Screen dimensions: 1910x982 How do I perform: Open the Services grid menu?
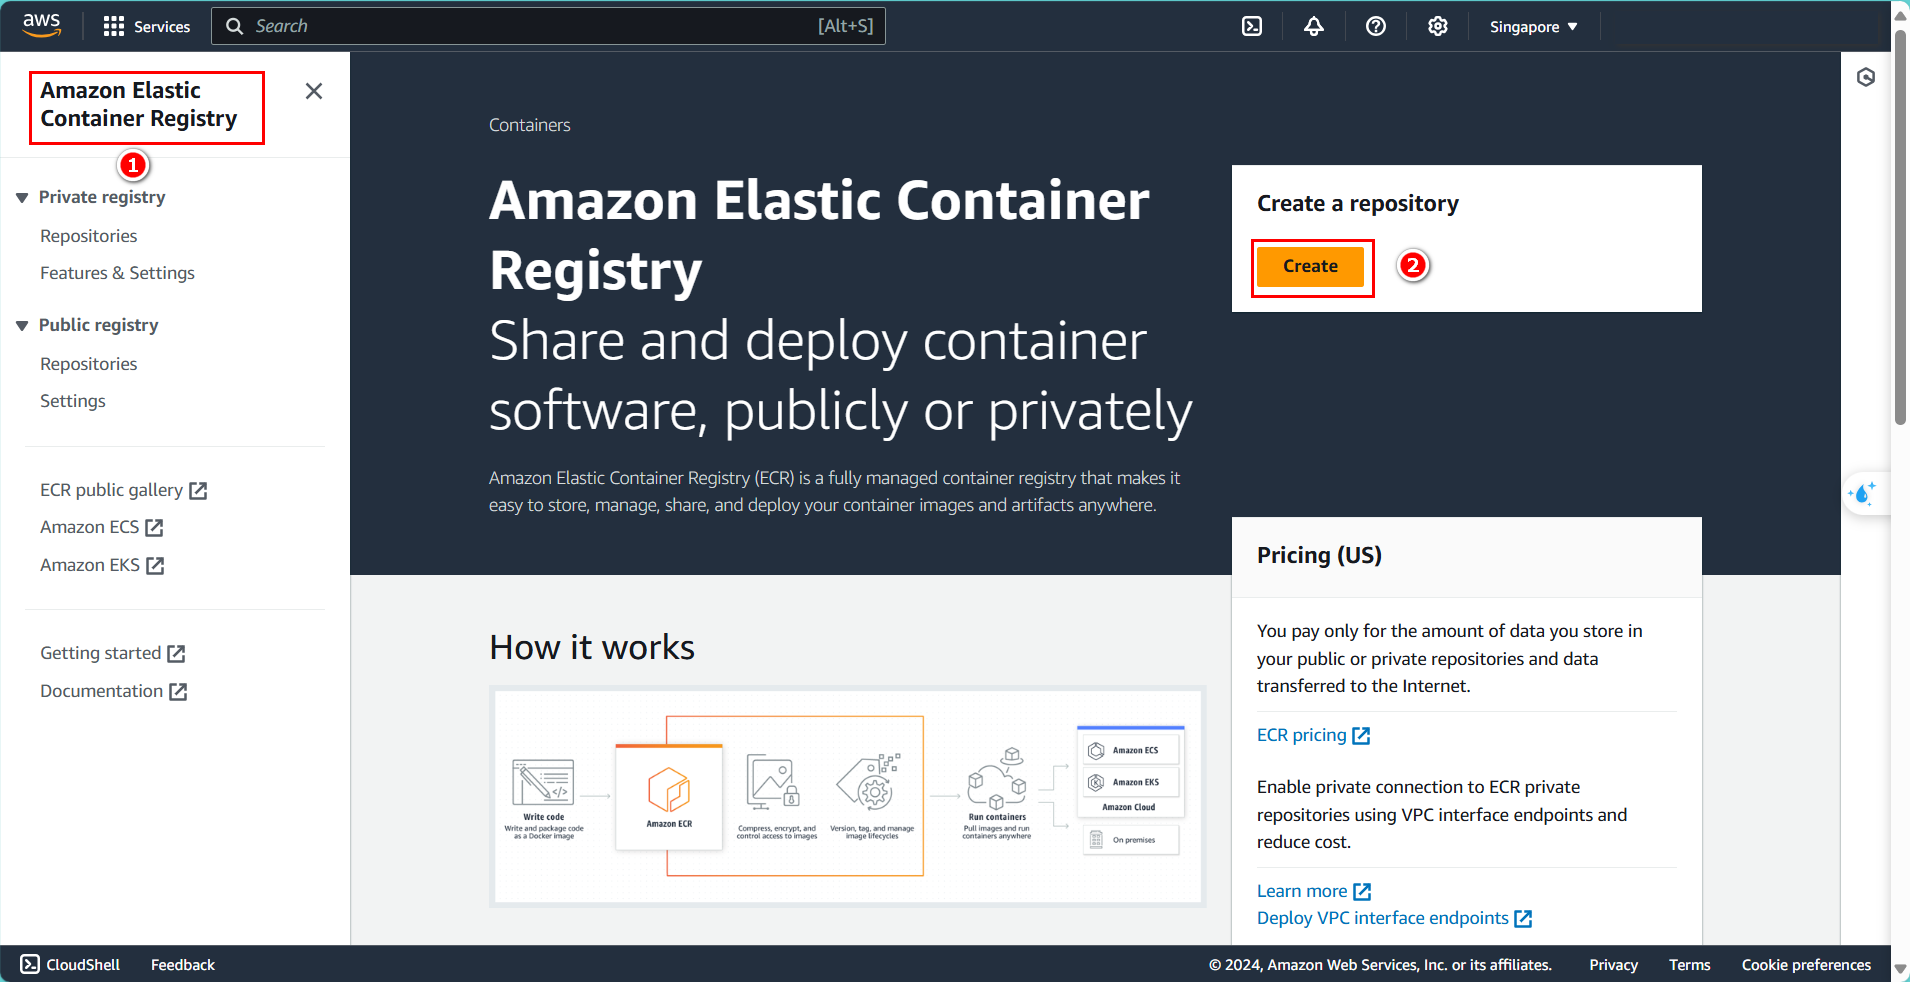[x=114, y=26]
